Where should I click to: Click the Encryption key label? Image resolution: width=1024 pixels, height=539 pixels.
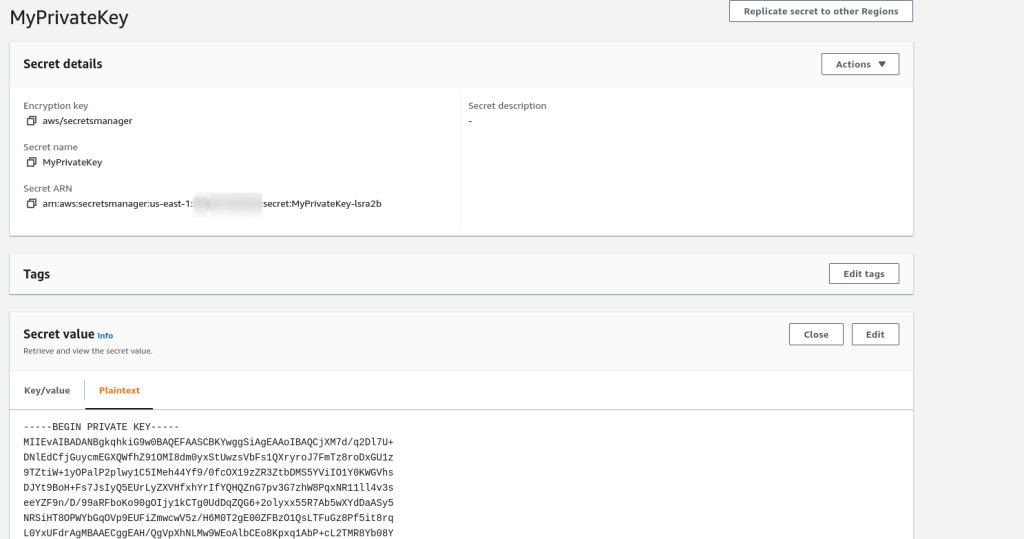pos(56,106)
